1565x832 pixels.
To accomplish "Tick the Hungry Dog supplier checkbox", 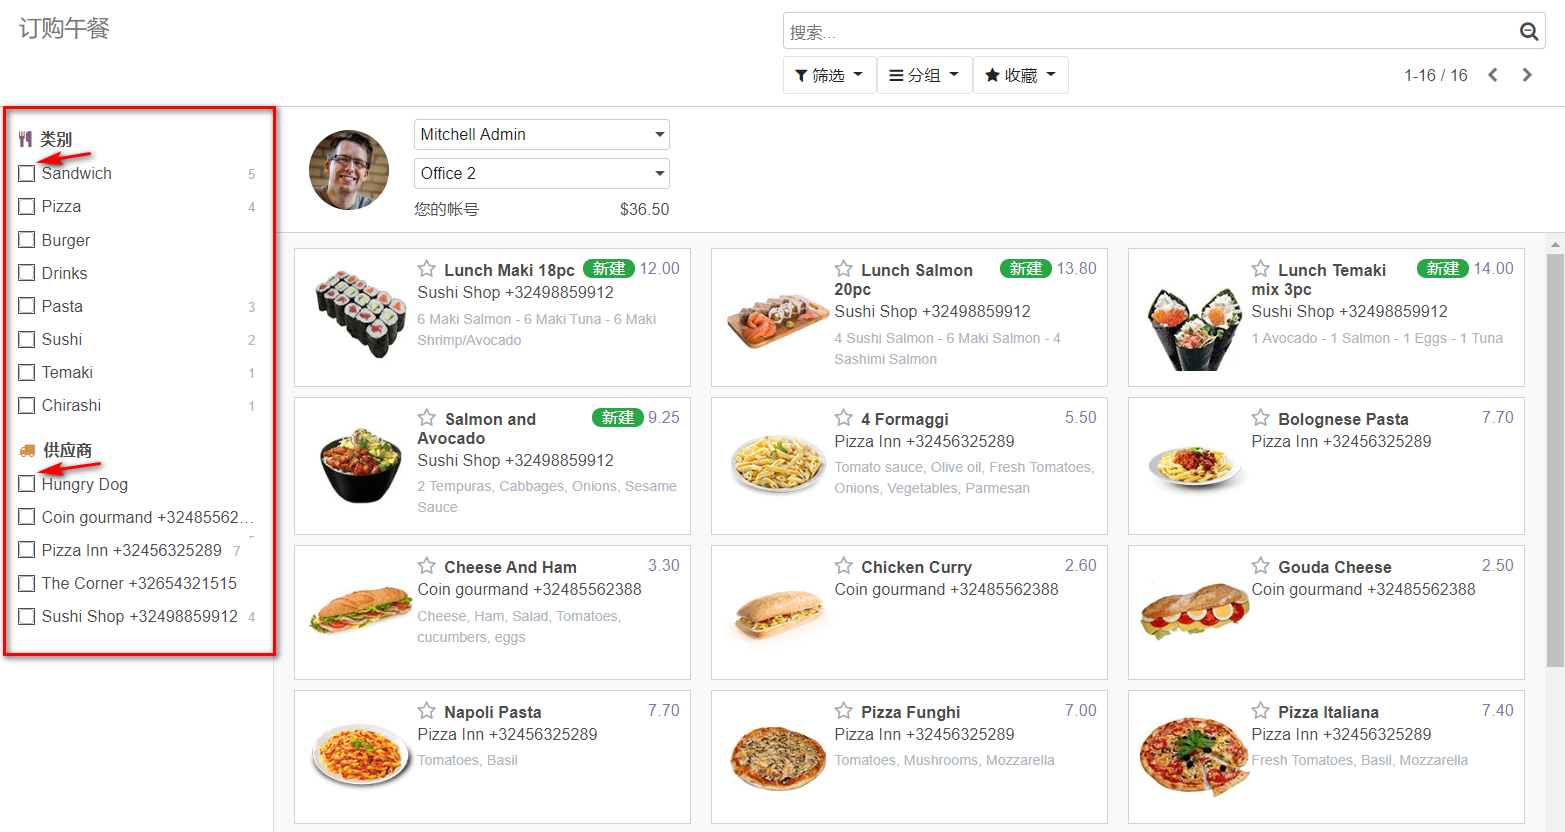I will (x=27, y=484).
